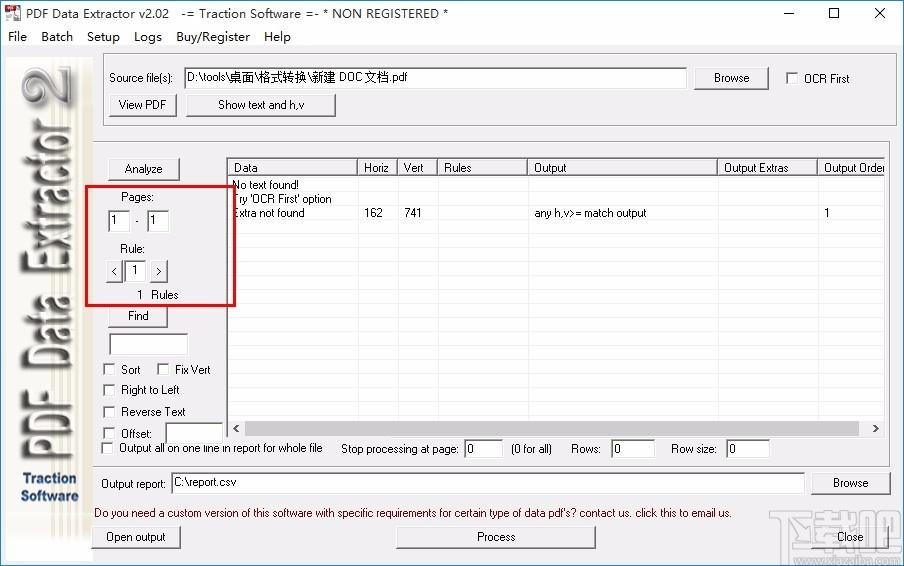Click the Offset value field
The image size is (904, 566).
click(x=194, y=433)
